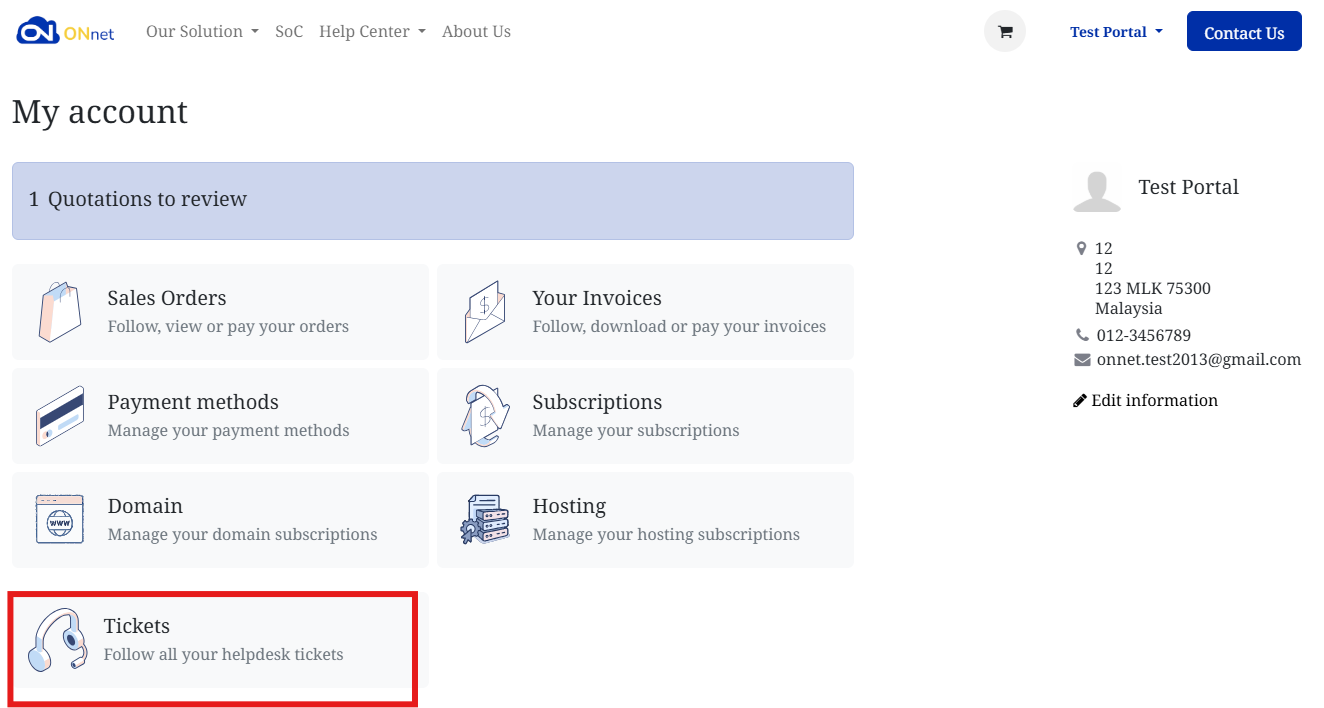Open Tickets helpdesk card title
Screen dimensions: 1324x708
pyautogui.click(x=137, y=626)
